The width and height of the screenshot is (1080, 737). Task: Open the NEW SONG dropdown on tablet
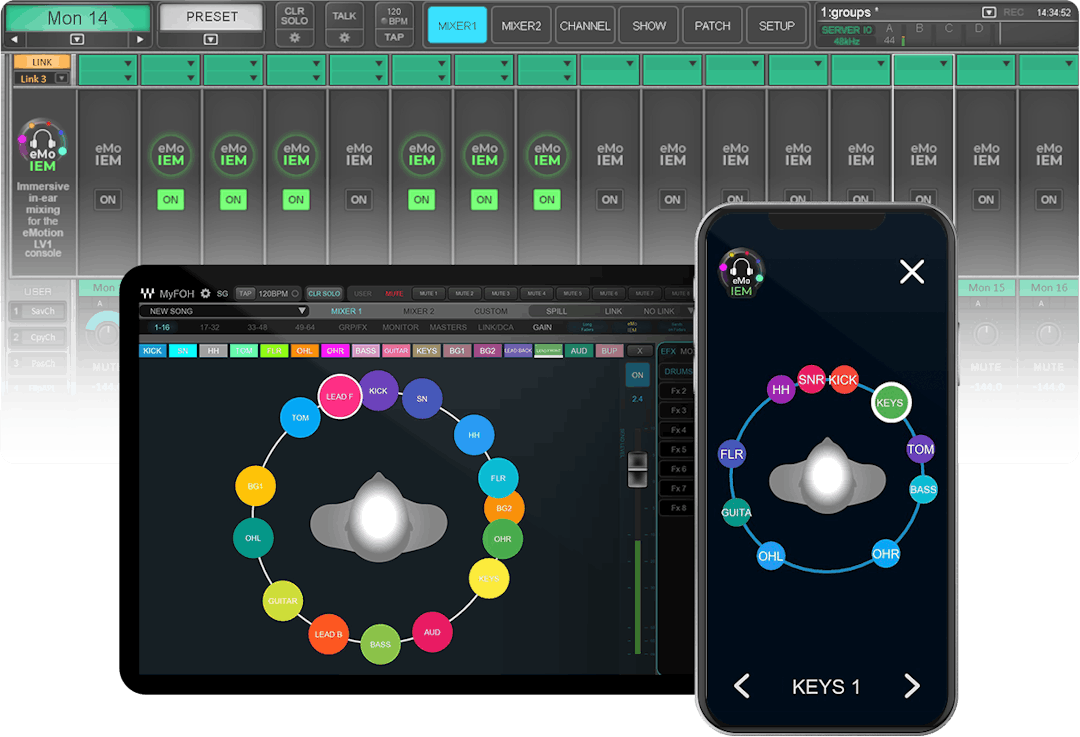click(302, 311)
